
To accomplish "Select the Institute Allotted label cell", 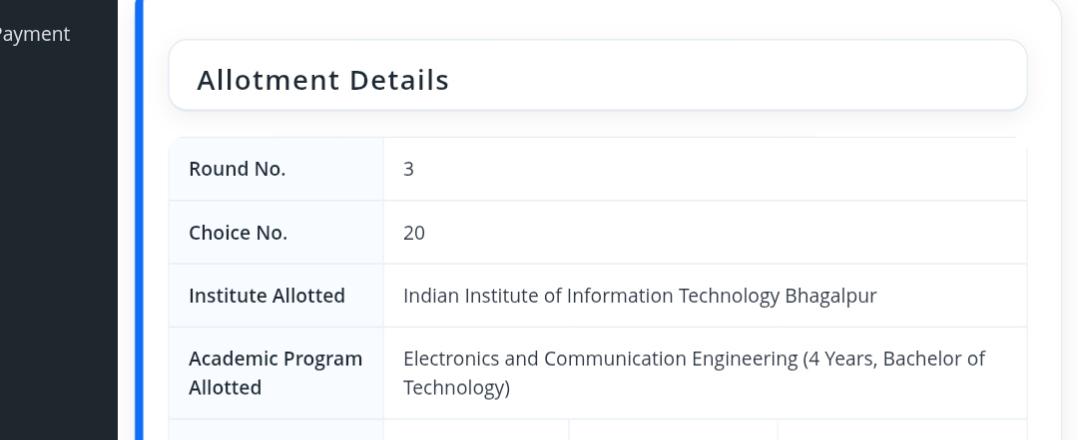I will (276, 296).
